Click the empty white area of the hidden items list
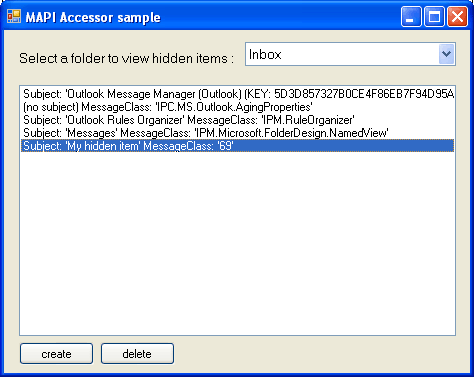 (237, 243)
